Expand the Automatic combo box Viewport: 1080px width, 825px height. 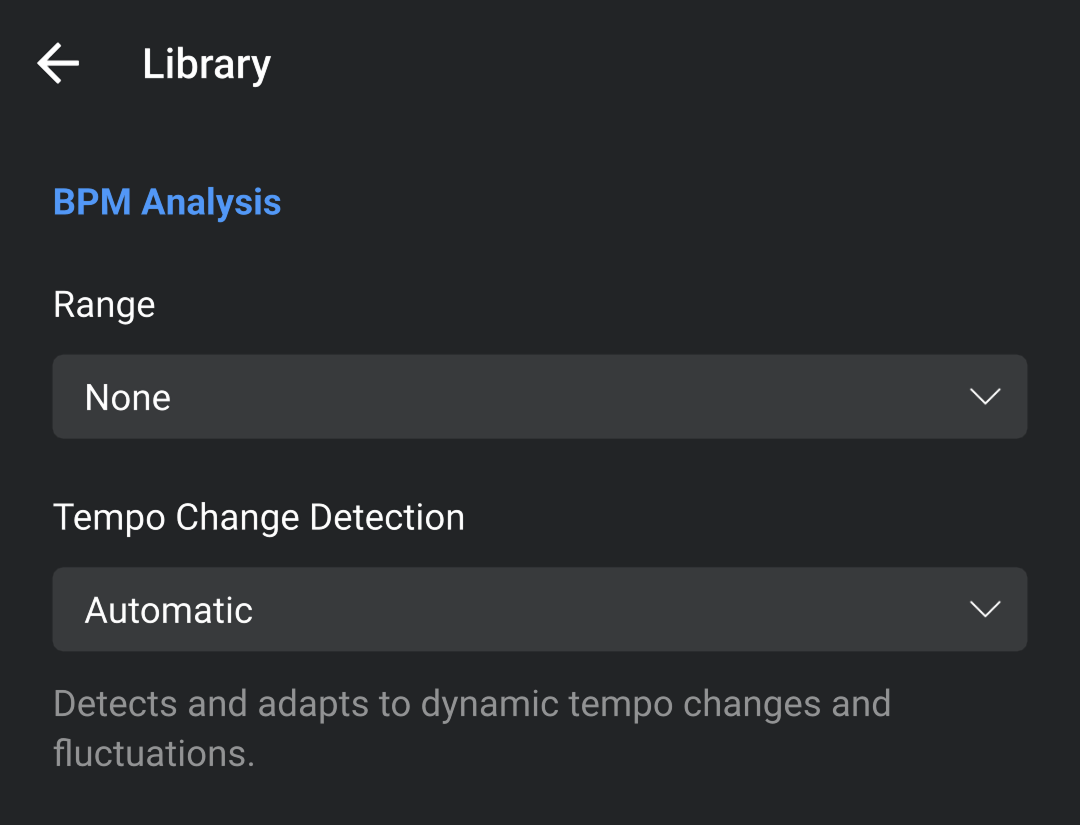[x=540, y=609]
